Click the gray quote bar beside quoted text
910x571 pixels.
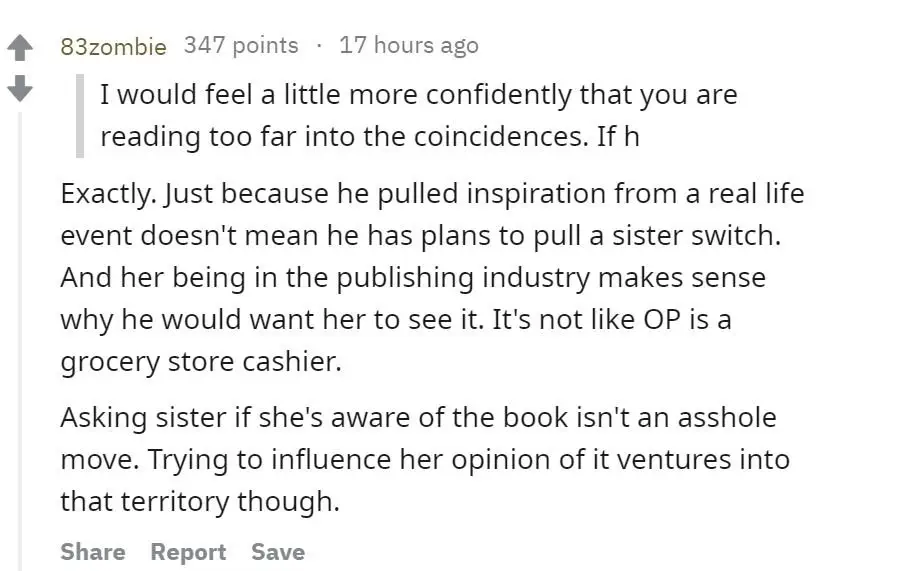click(x=80, y=115)
